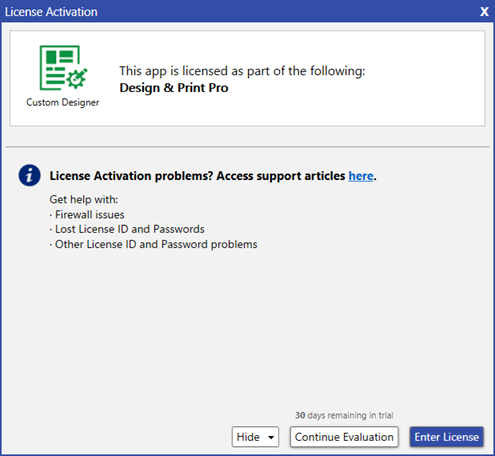Click the 'Get help with:' text
The width and height of the screenshot is (495, 456).
point(84,200)
